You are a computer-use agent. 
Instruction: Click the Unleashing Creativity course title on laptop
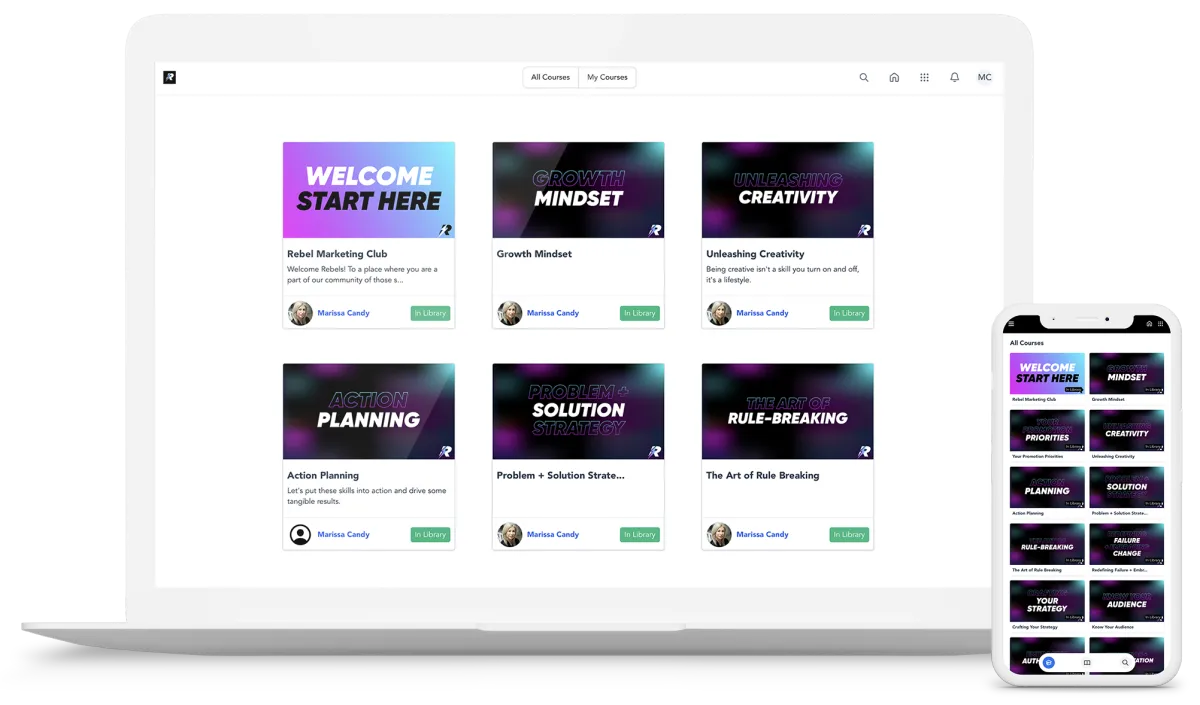click(755, 254)
